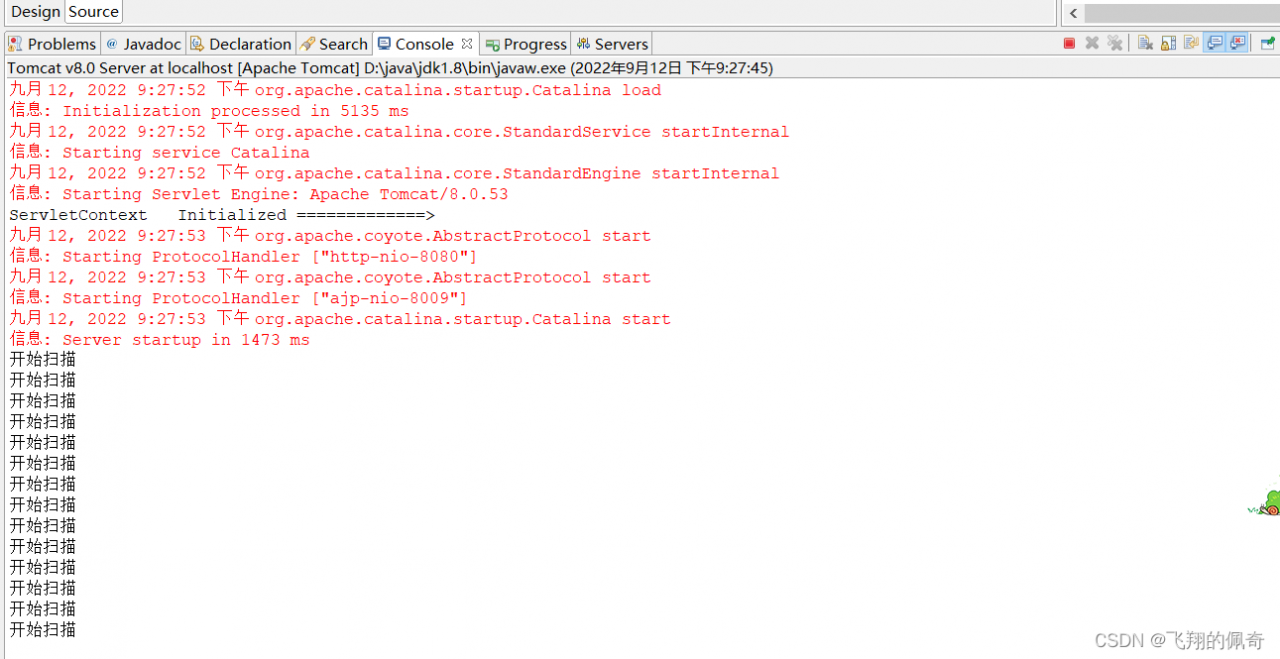
Task: Clear the console output
Action: pyautogui.click(x=1145, y=43)
